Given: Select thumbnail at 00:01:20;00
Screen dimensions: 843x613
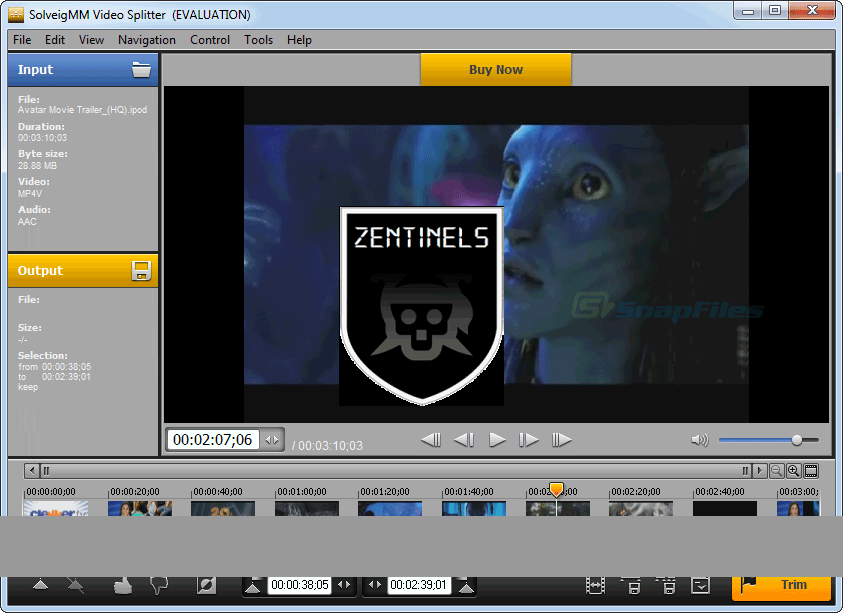Looking at the screenshot, I should [x=390, y=509].
